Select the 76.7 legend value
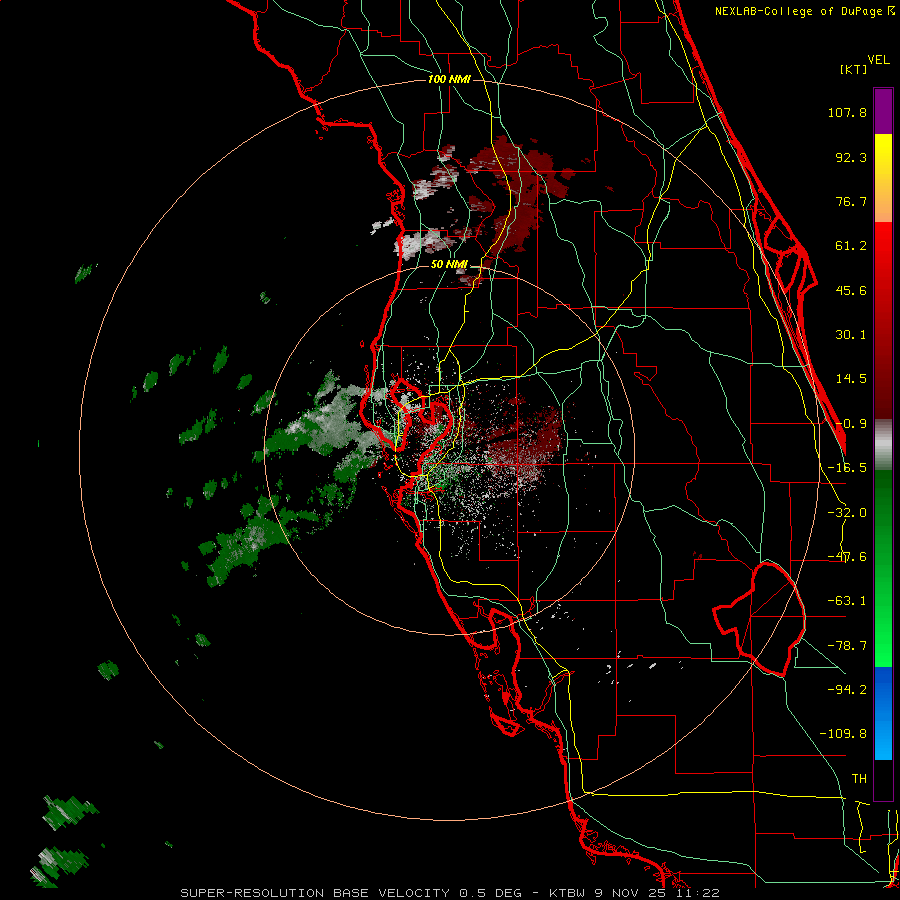Screen dimensions: 900x900 point(851,201)
